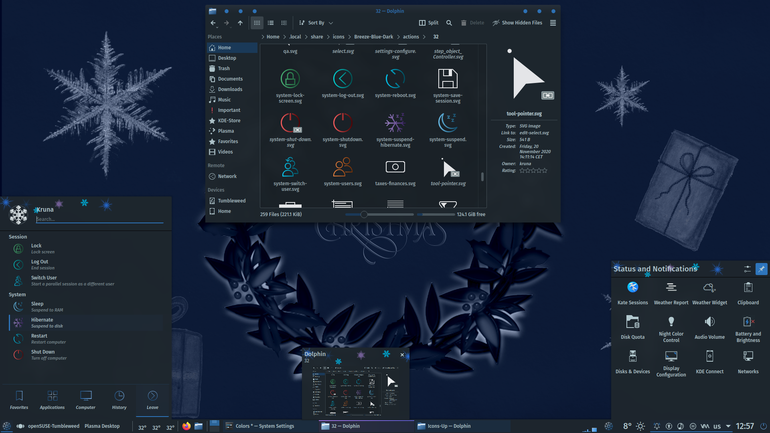
Task: Go to Downloads in Places sidebar
Action: pyautogui.click(x=231, y=89)
